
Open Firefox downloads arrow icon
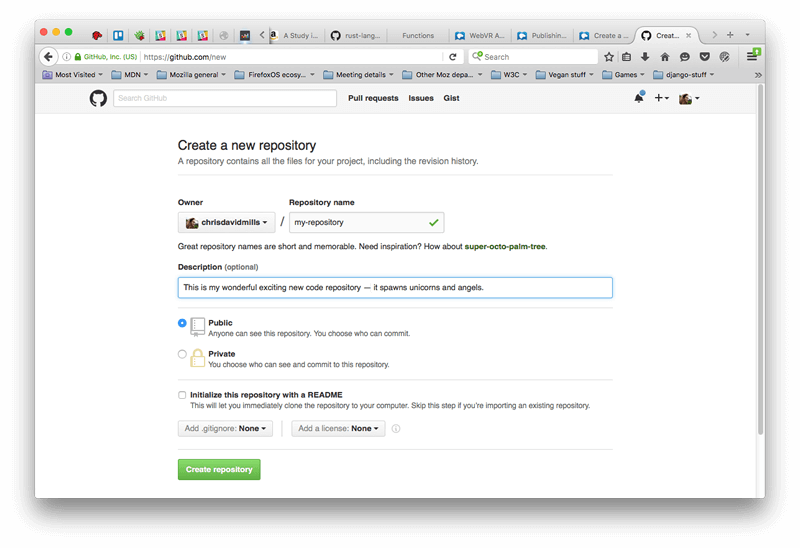[646, 57]
